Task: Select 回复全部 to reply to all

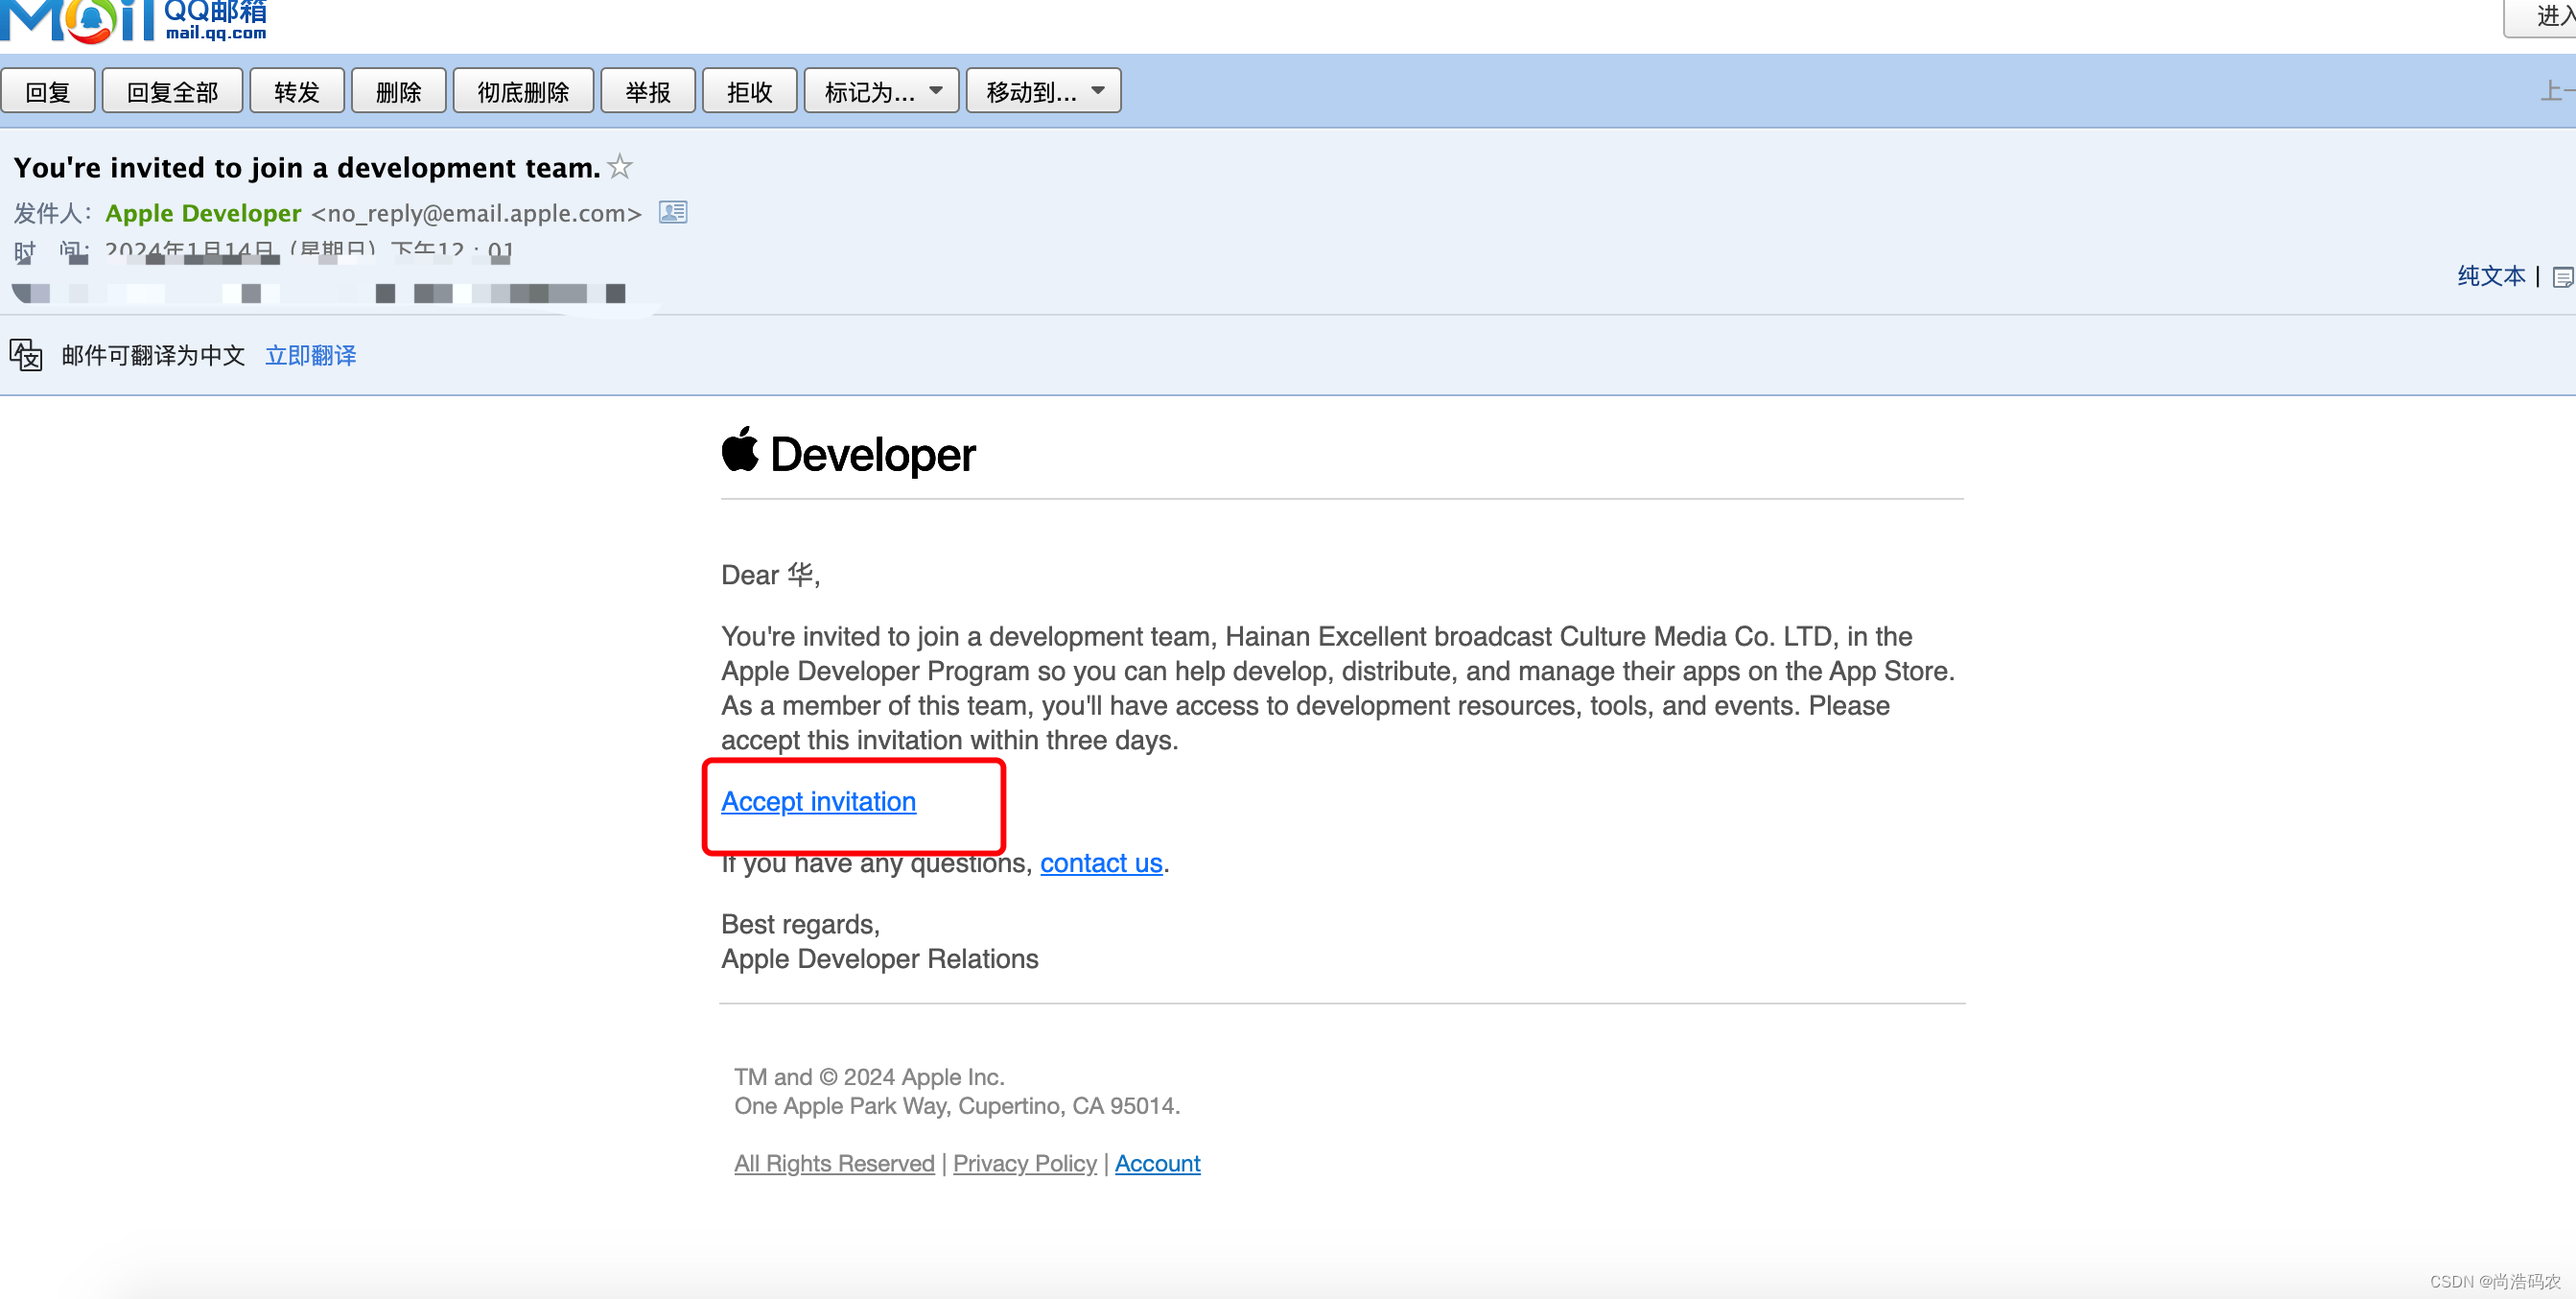Action: click(171, 90)
